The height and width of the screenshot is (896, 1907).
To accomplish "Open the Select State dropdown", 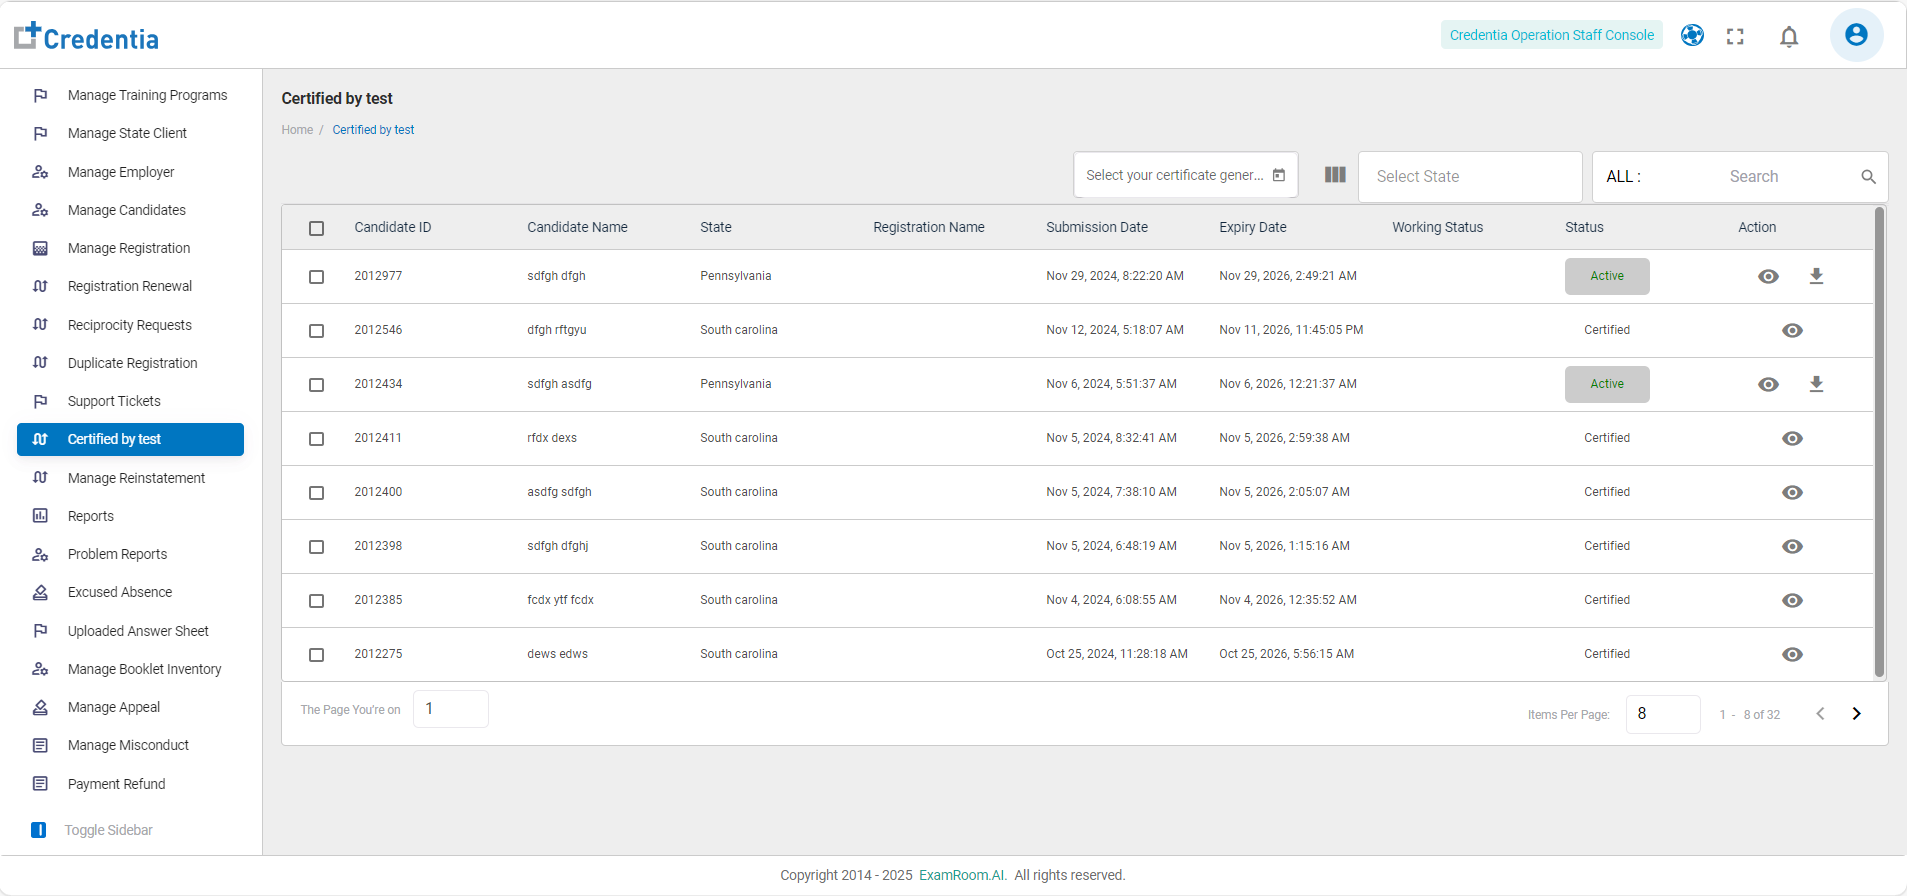I will tap(1470, 177).
